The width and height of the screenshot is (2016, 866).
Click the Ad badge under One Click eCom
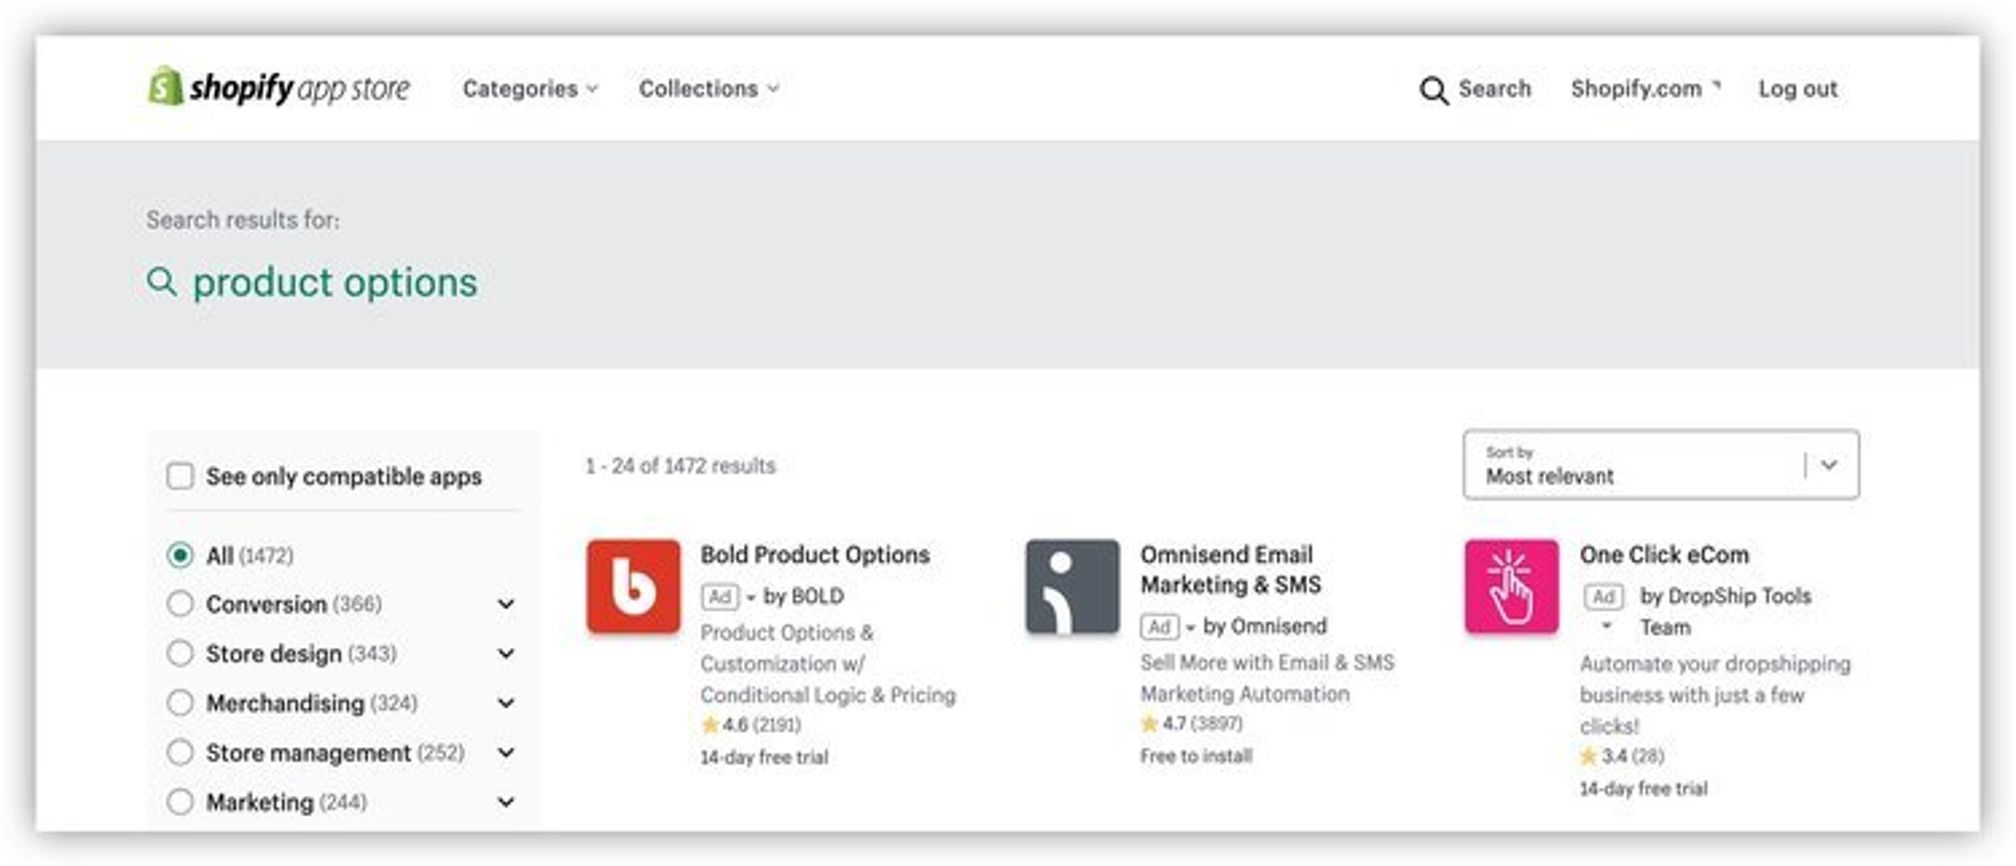[1603, 597]
